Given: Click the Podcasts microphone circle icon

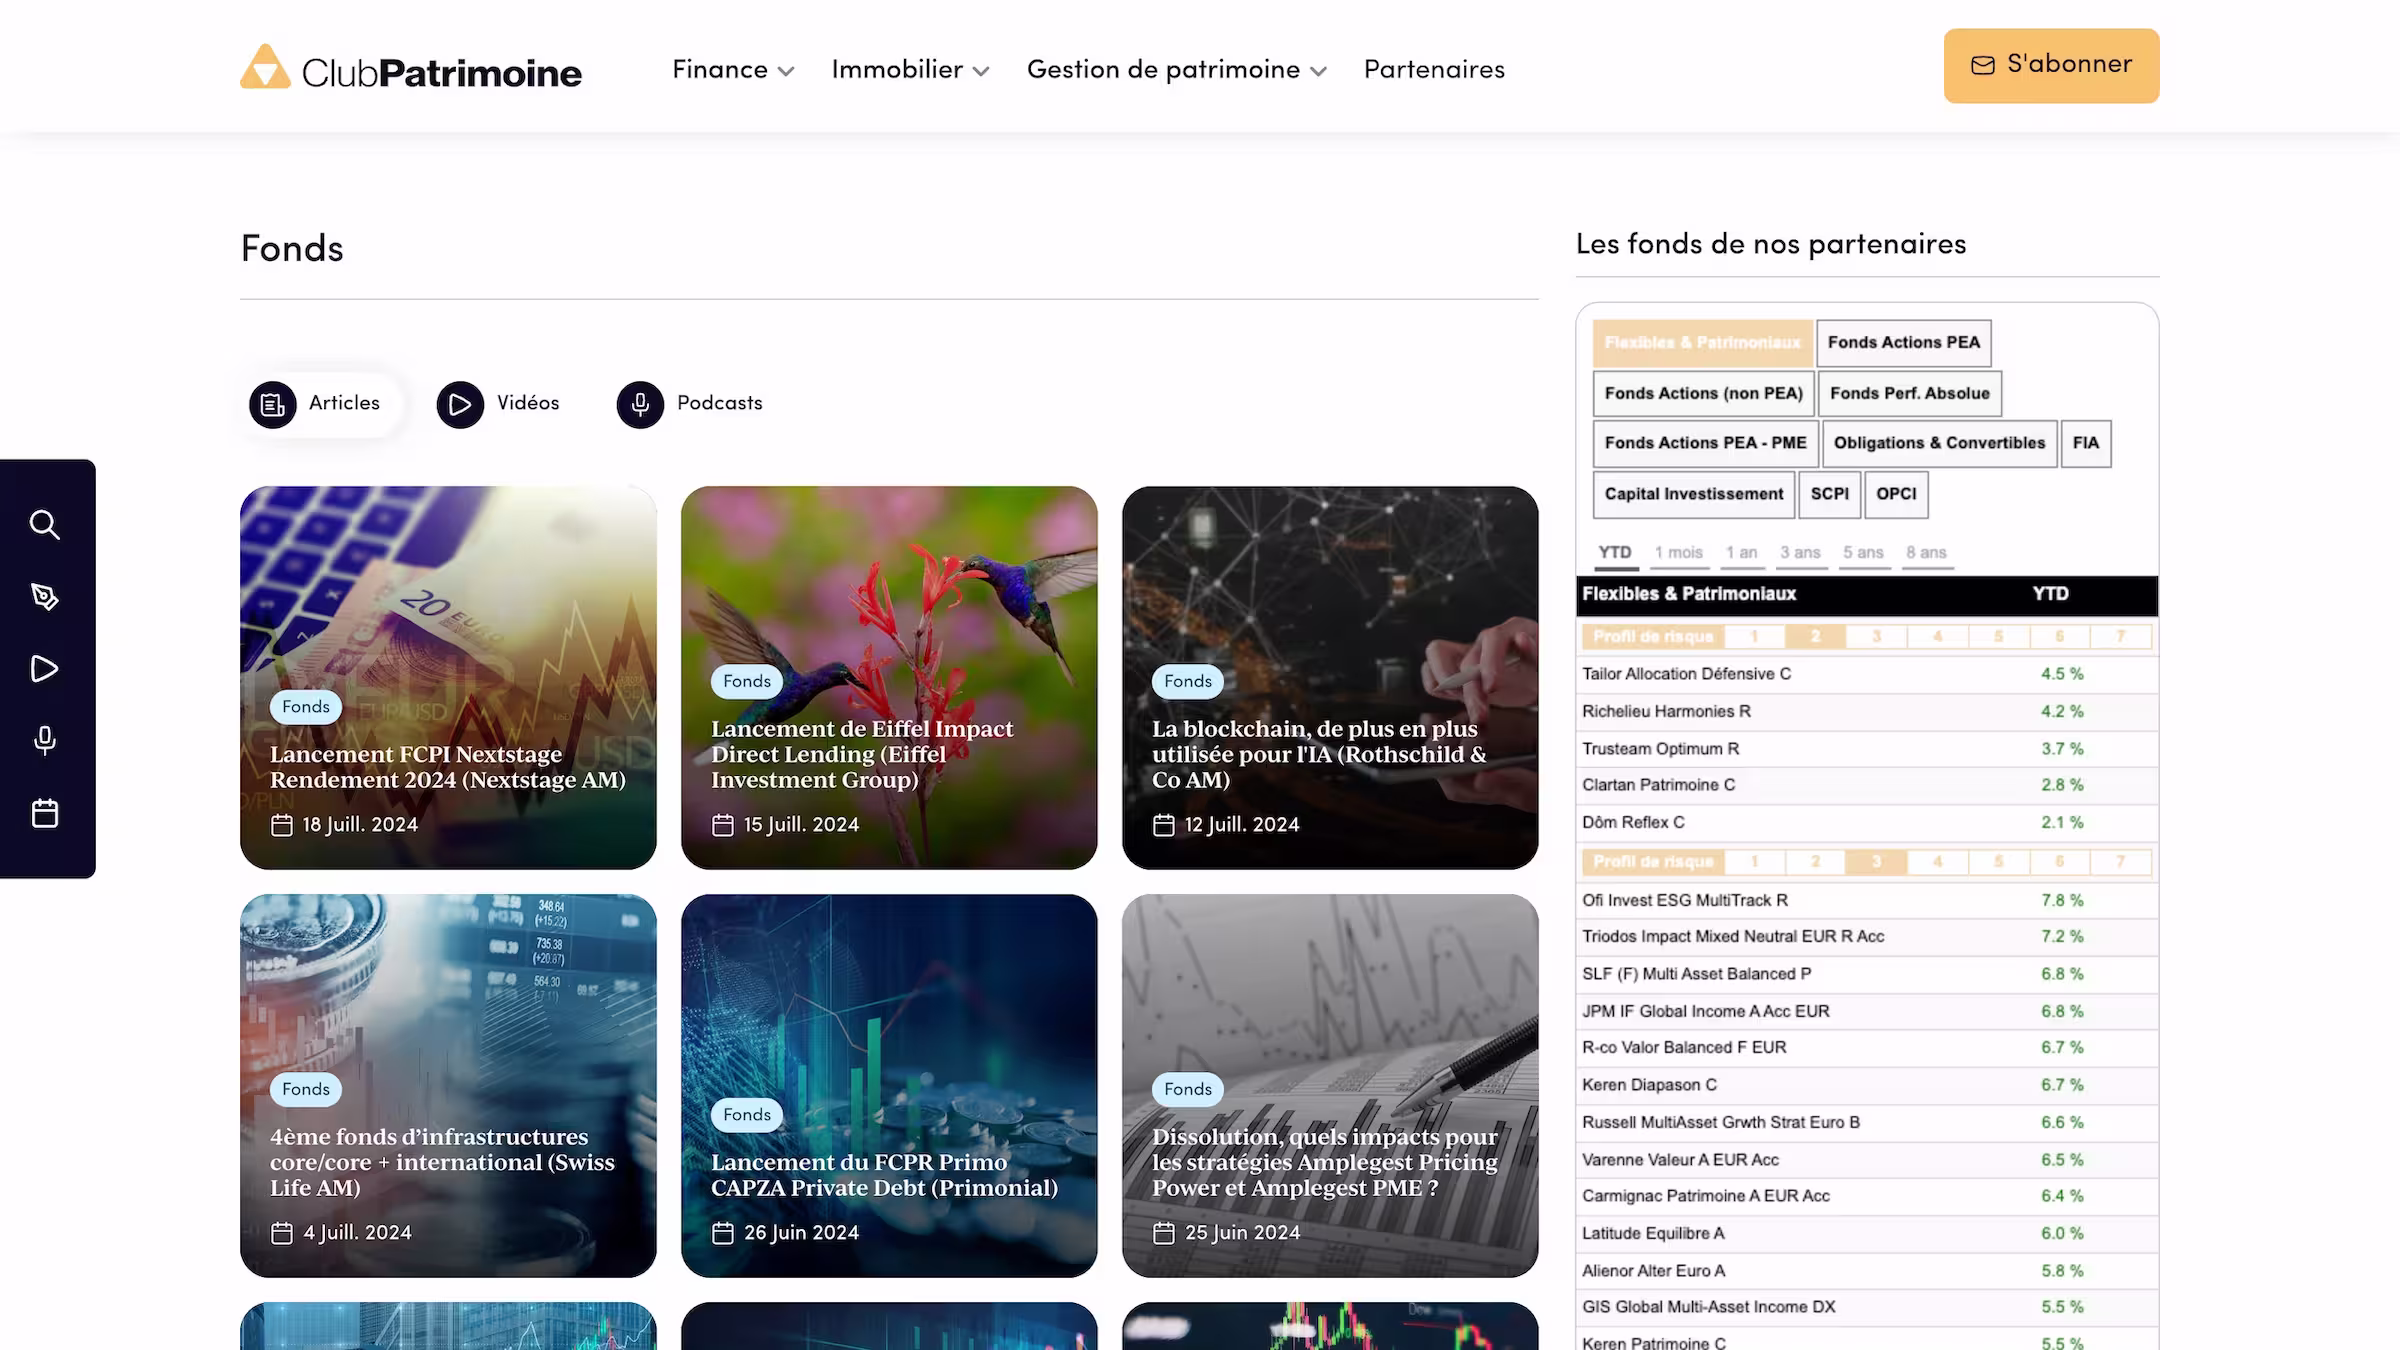Looking at the screenshot, I should (640, 404).
